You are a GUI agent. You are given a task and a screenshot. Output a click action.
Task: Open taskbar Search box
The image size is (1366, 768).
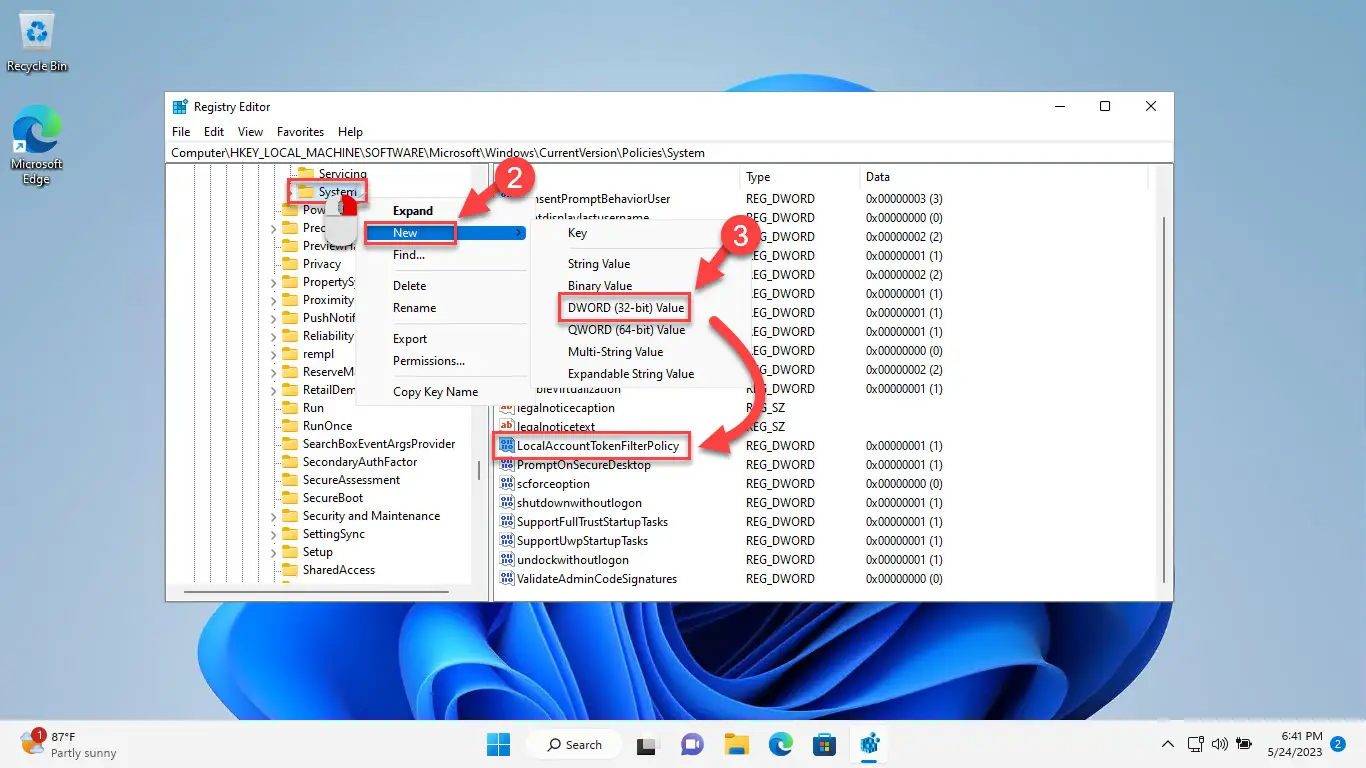574,744
